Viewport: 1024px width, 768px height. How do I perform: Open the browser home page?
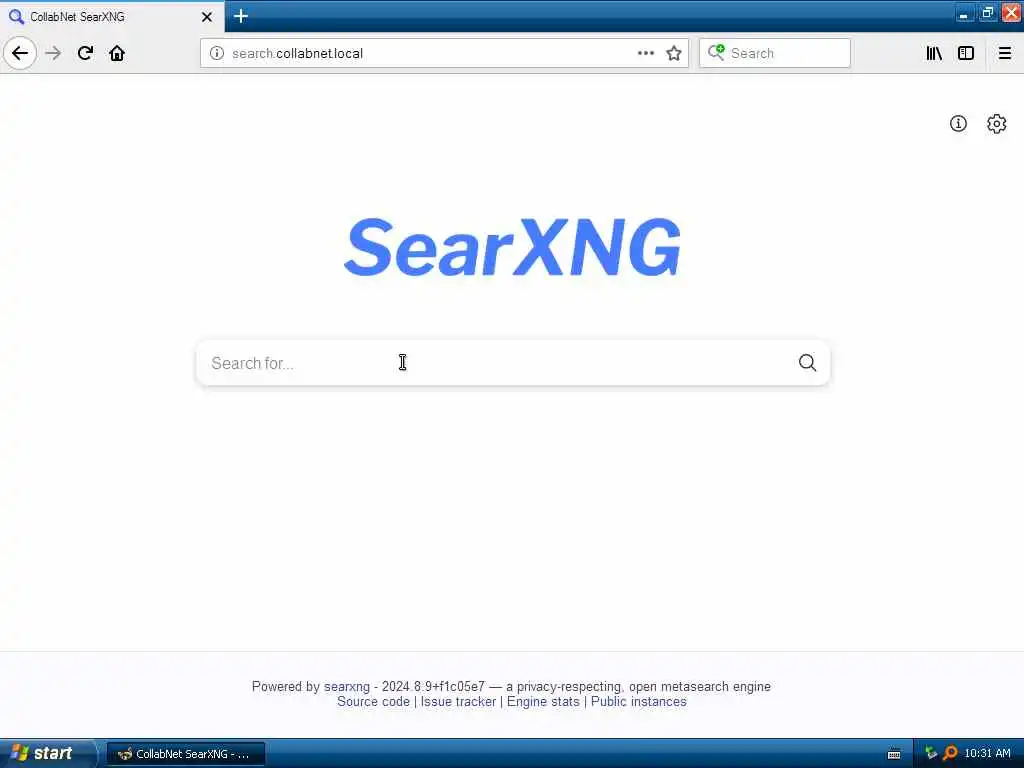pos(117,53)
